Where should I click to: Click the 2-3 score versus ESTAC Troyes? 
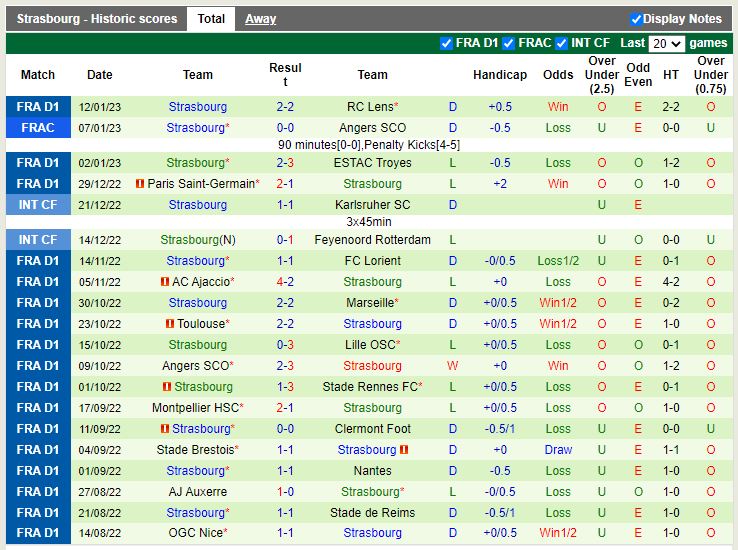tap(285, 163)
